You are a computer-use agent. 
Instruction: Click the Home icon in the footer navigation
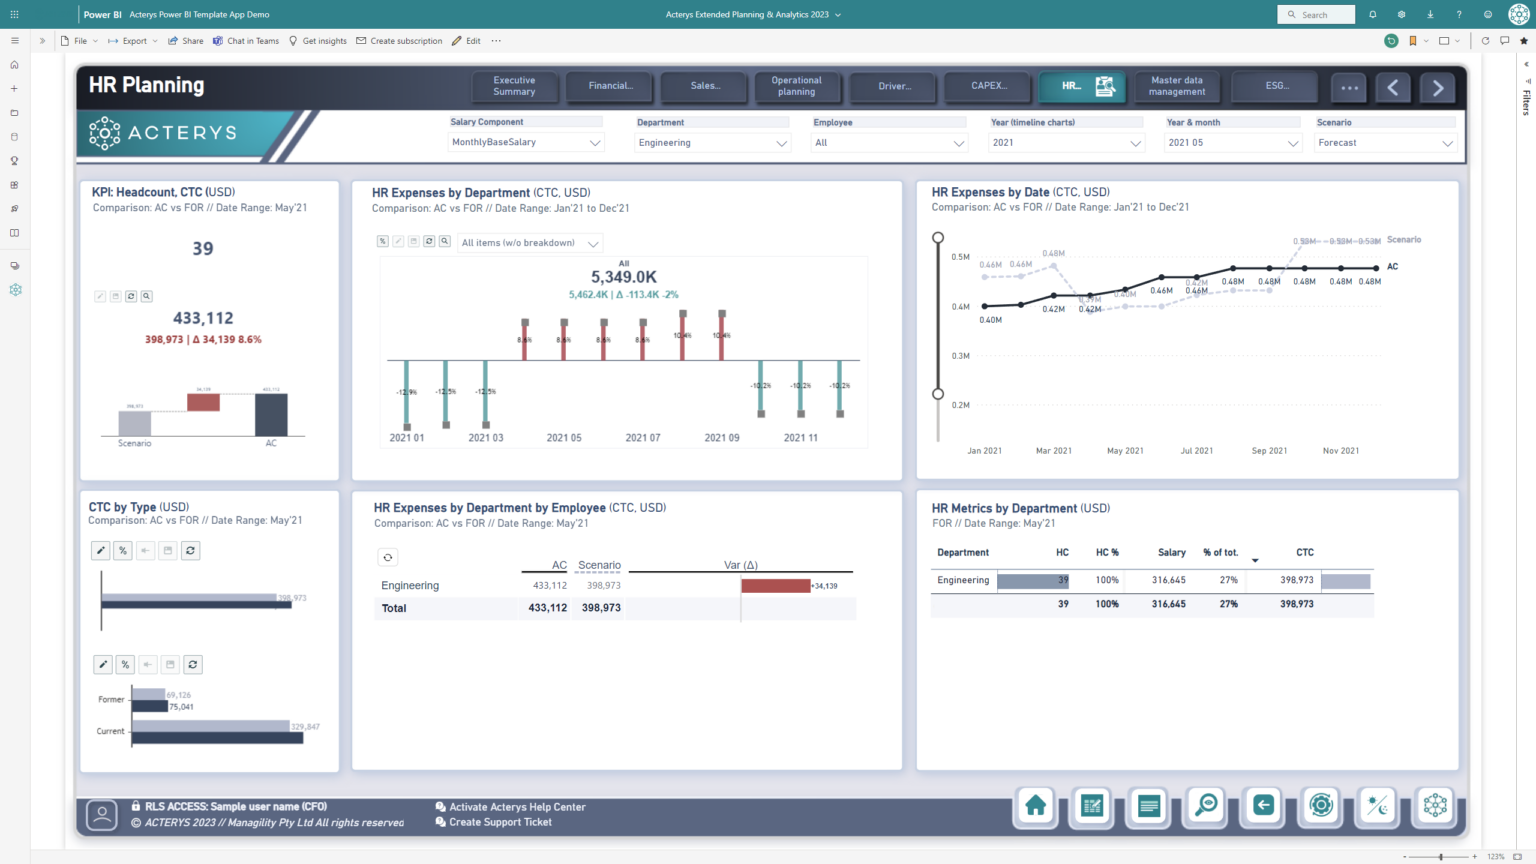click(x=1035, y=807)
